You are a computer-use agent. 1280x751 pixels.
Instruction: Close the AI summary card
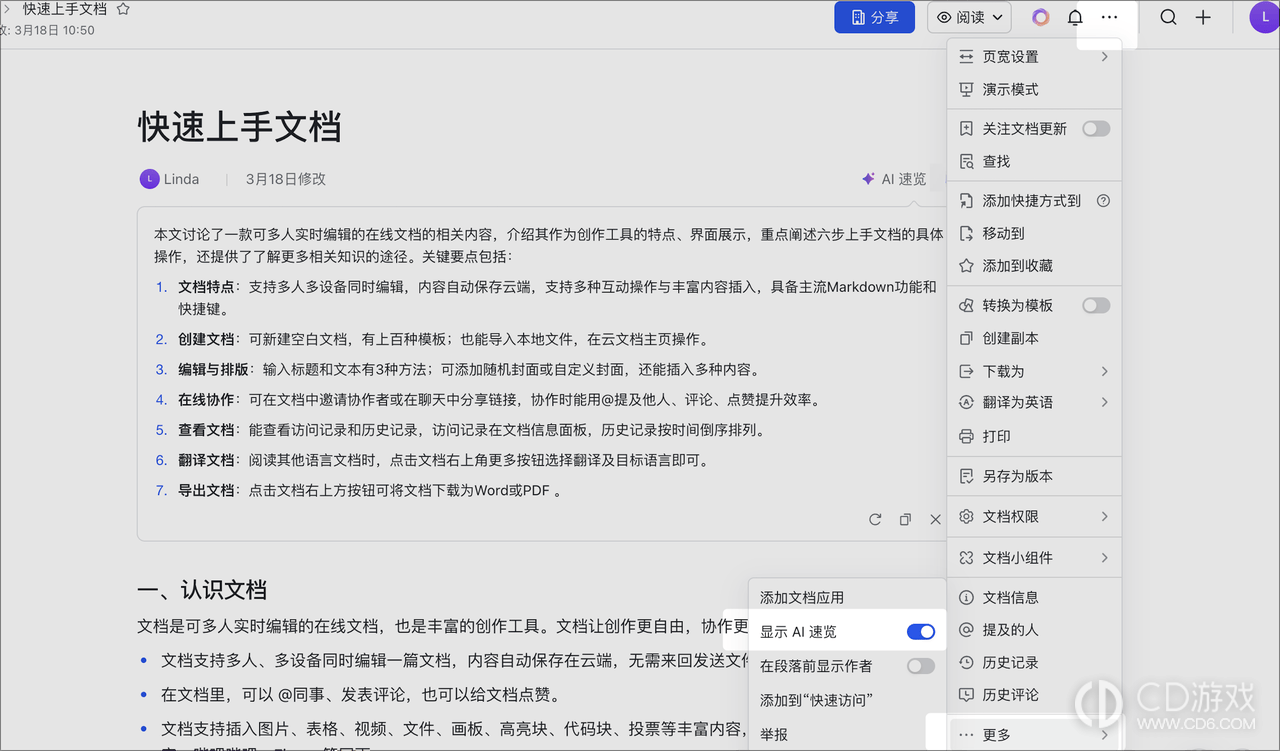point(935,519)
